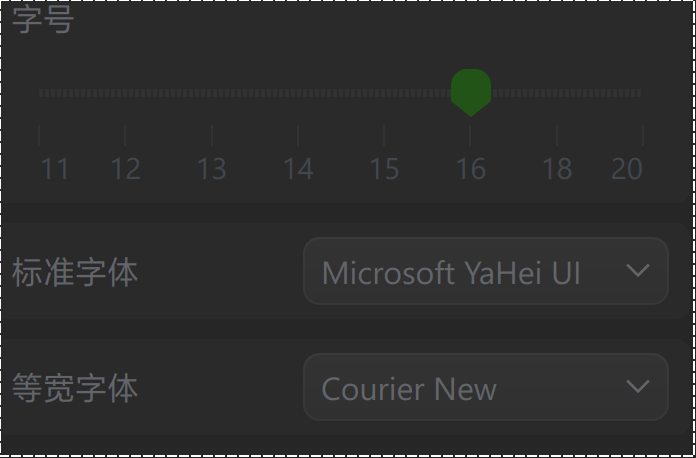Expand the chevron beside Courier New
This screenshot has height=458, width=696.
click(x=637, y=387)
